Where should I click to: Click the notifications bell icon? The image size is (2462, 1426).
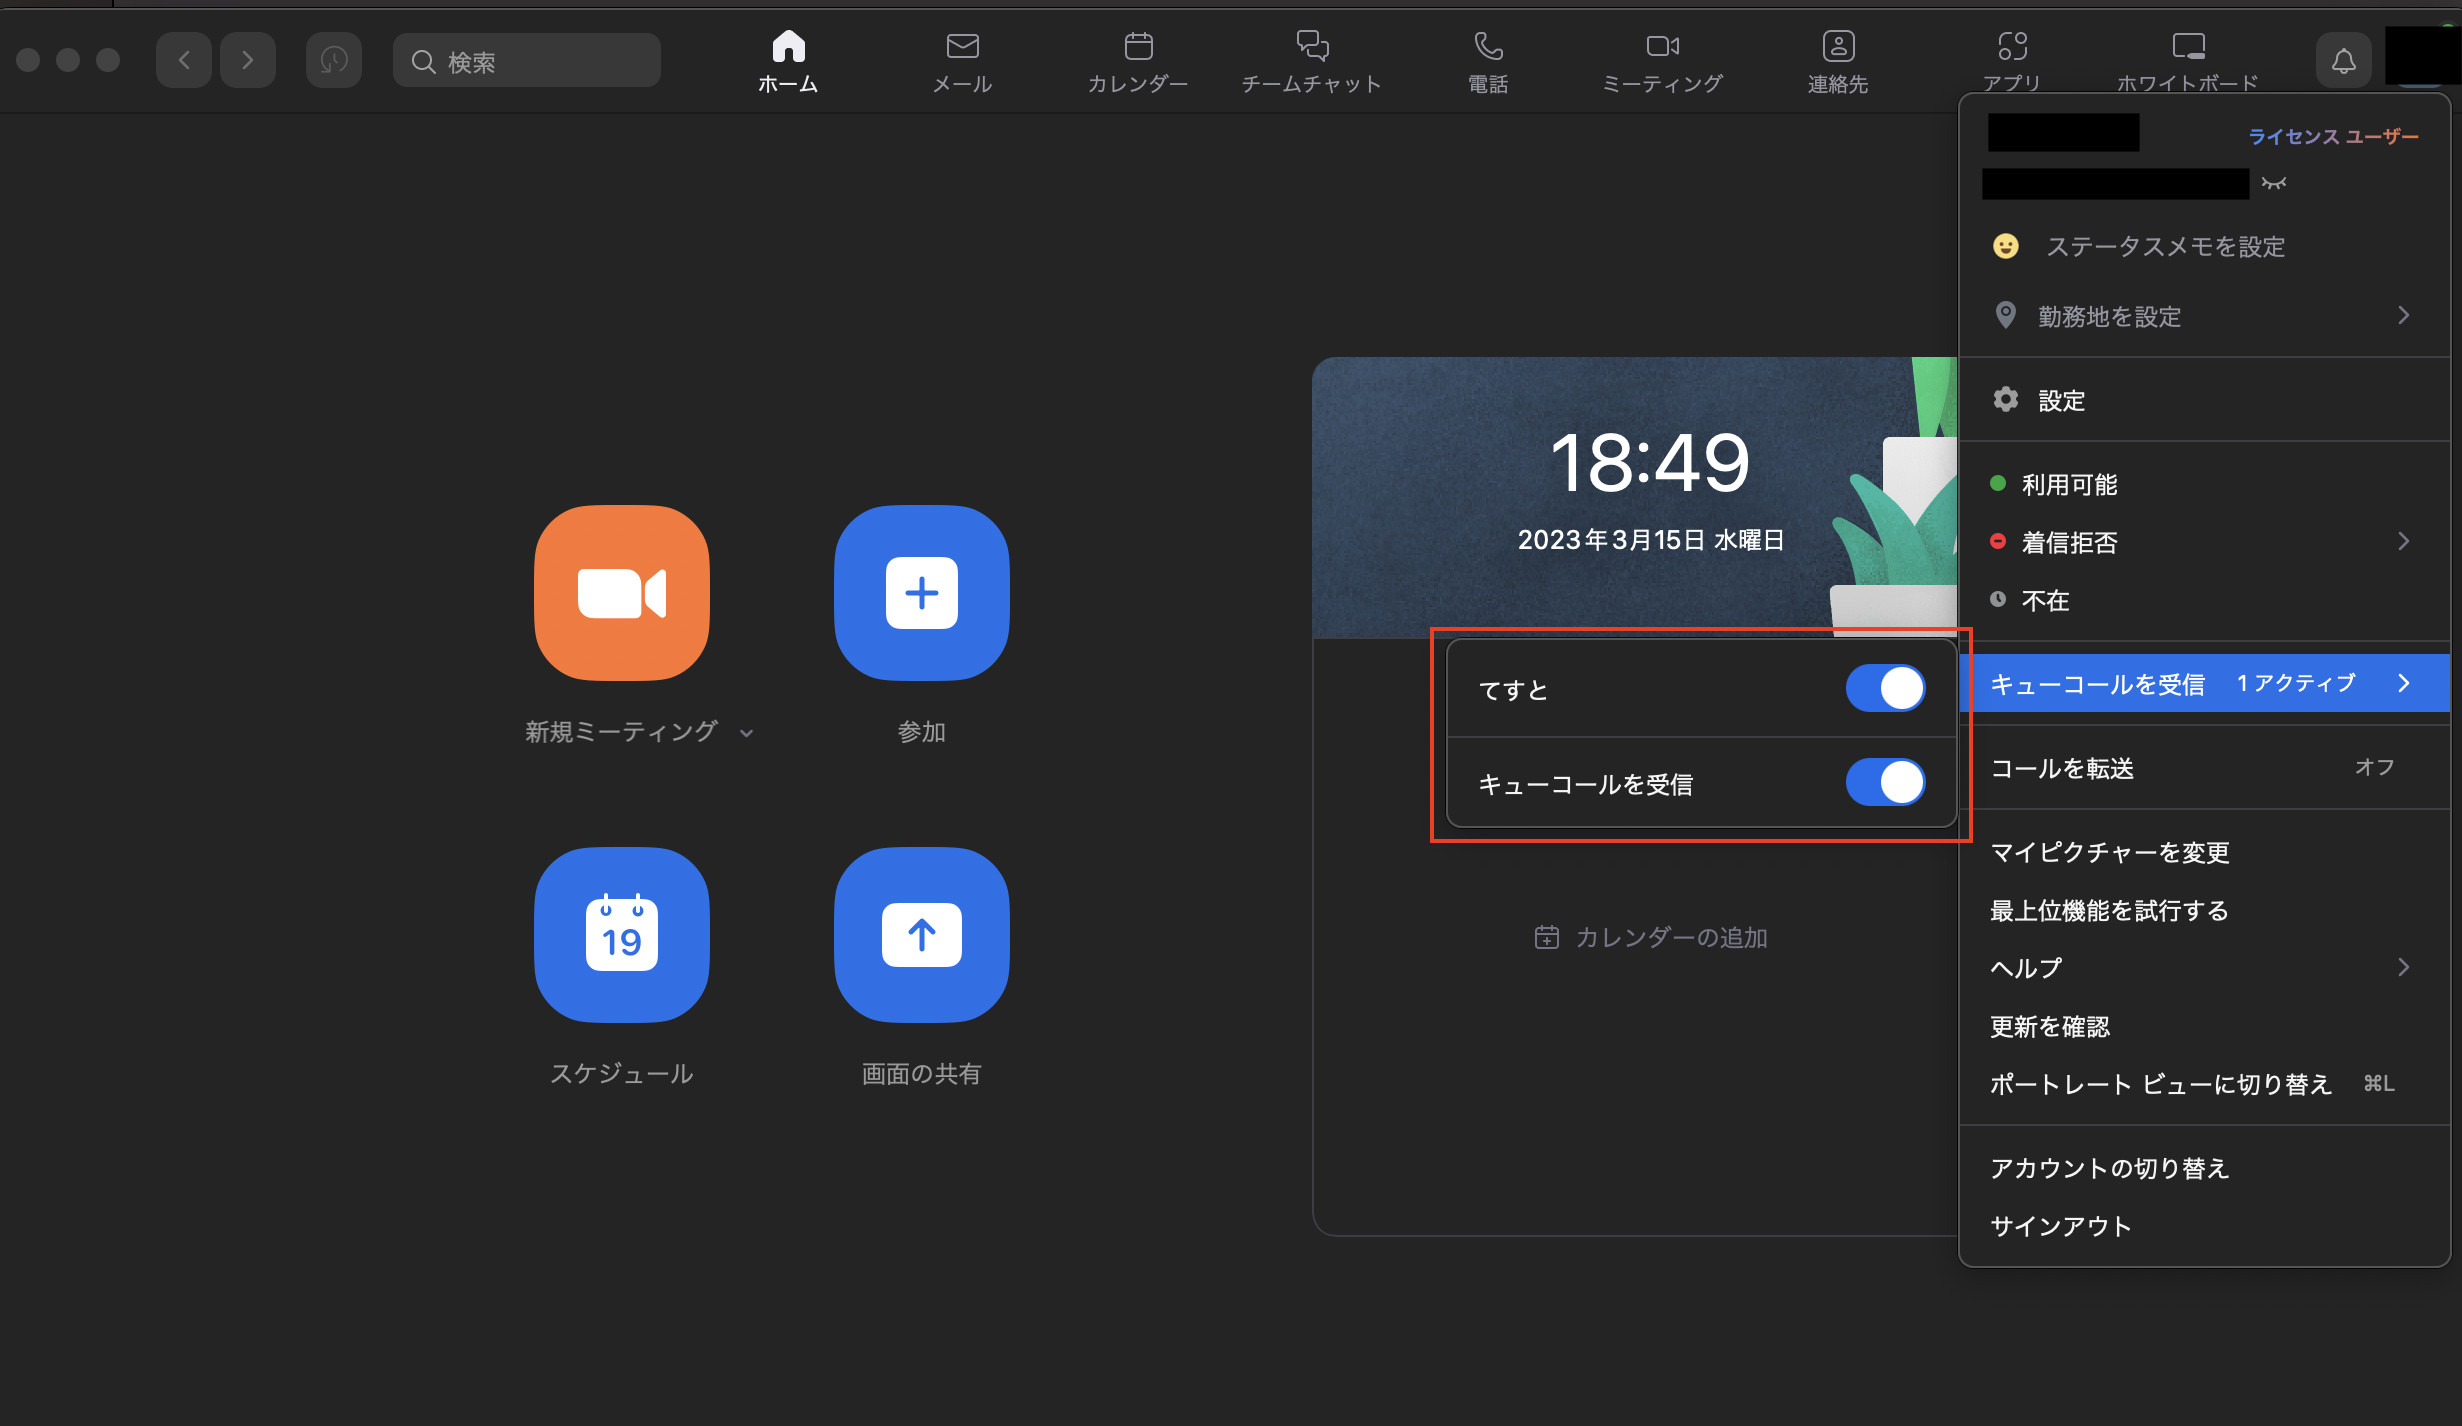2343,61
